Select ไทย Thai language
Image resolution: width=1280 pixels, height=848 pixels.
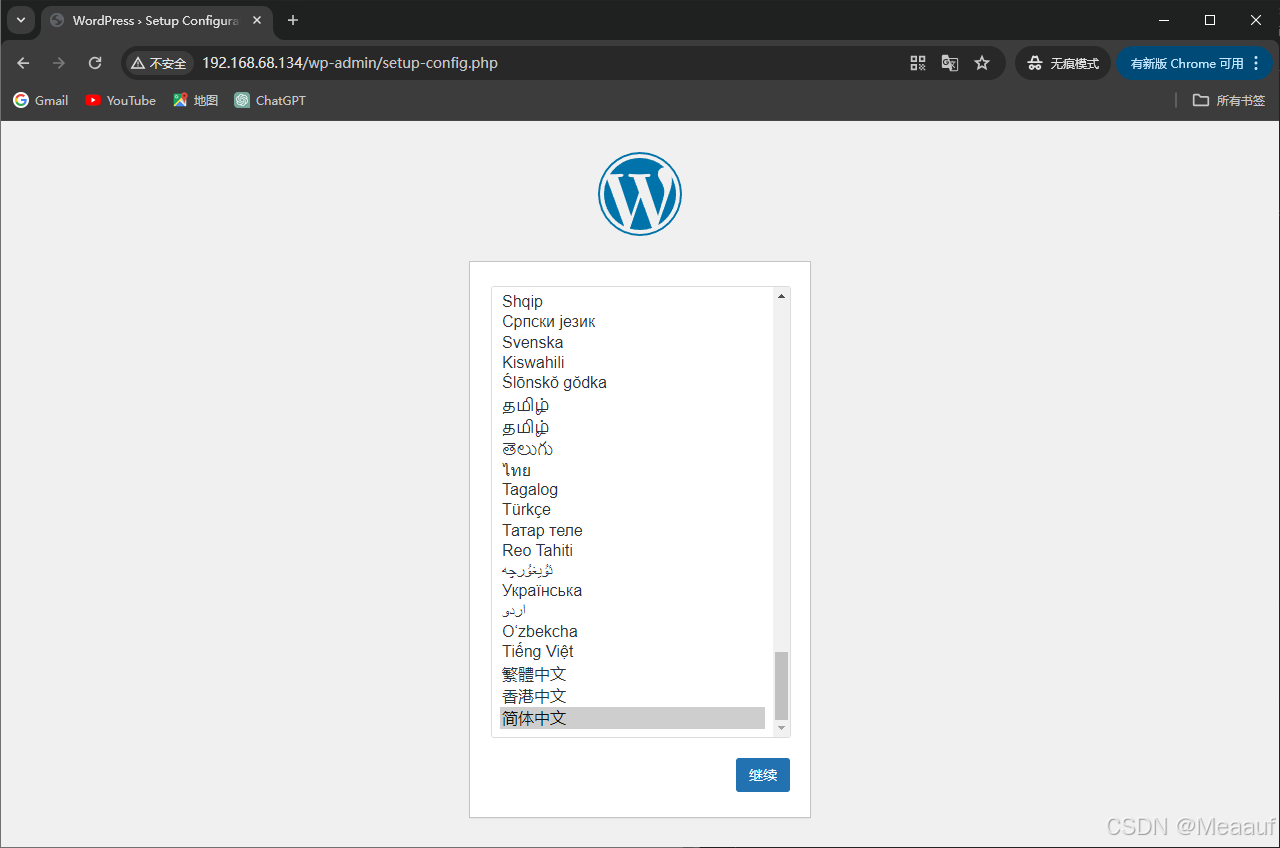click(x=632, y=470)
